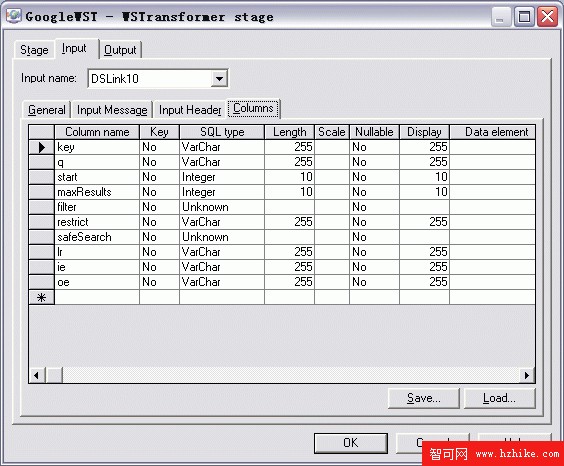Screen dimensions: 564x466
Task: Select the 'lr' column name cell
Action: coord(97,252)
